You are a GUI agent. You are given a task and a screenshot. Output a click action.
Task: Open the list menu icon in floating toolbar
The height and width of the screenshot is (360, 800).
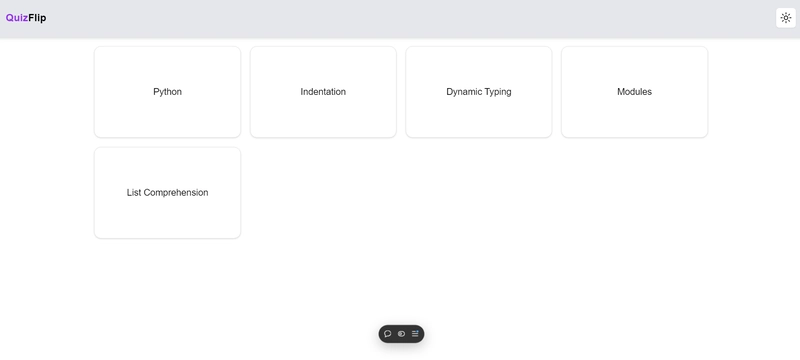click(415, 334)
